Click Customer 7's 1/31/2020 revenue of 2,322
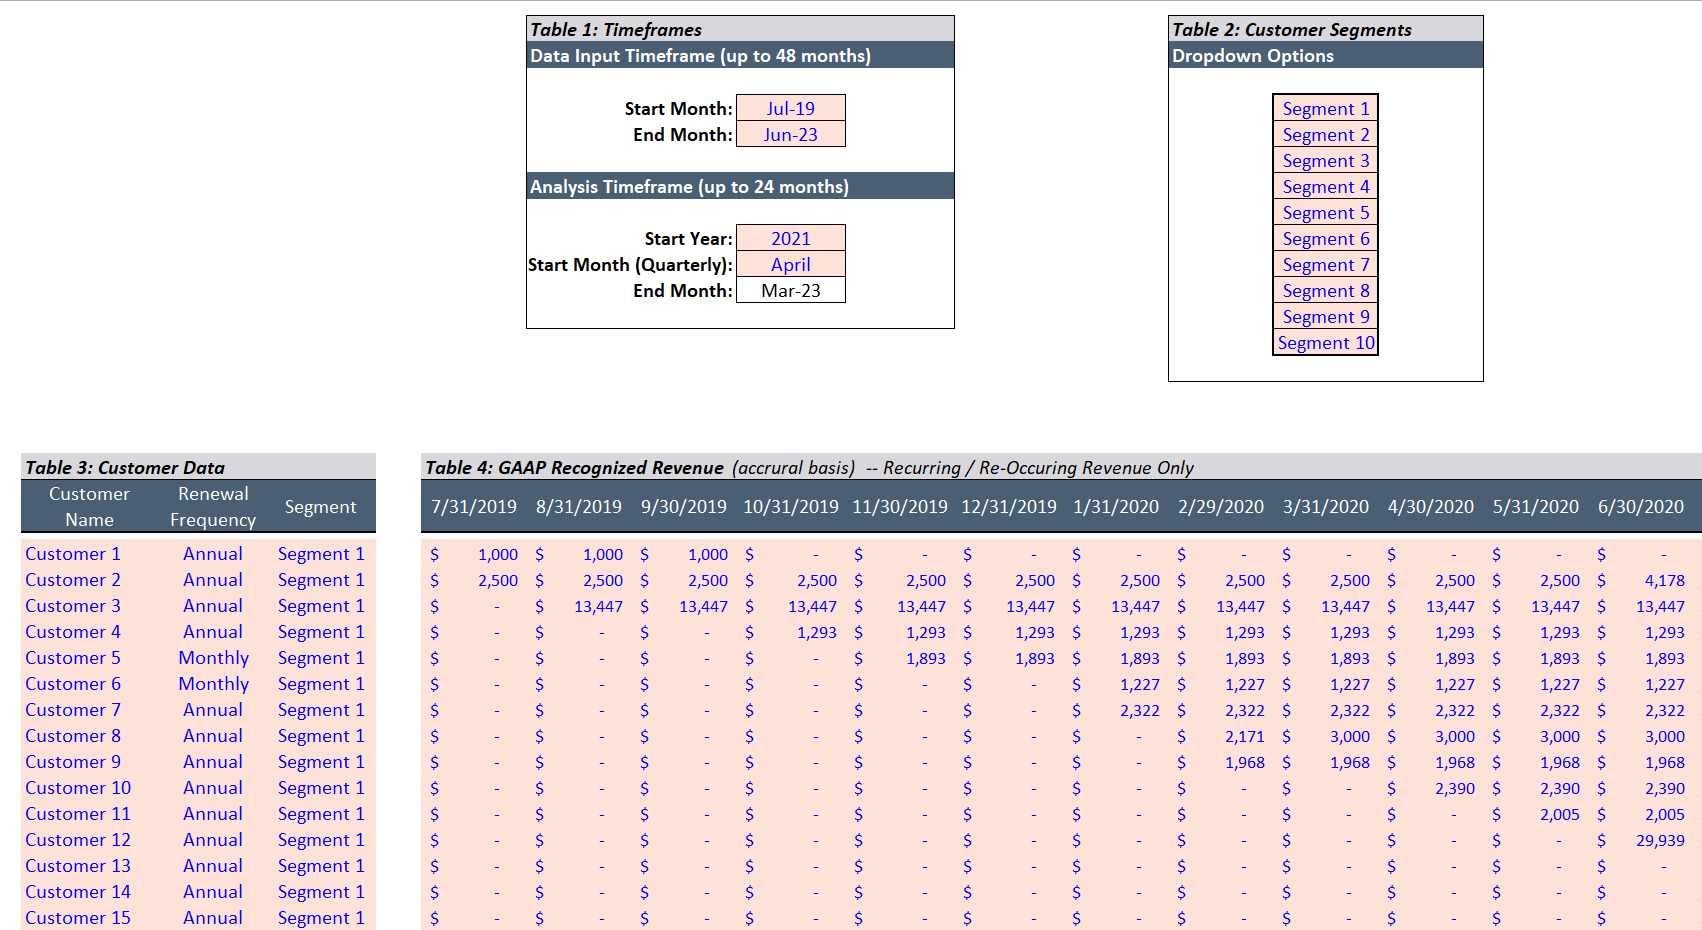Image resolution: width=1702 pixels, height=930 pixels. pos(1140,710)
